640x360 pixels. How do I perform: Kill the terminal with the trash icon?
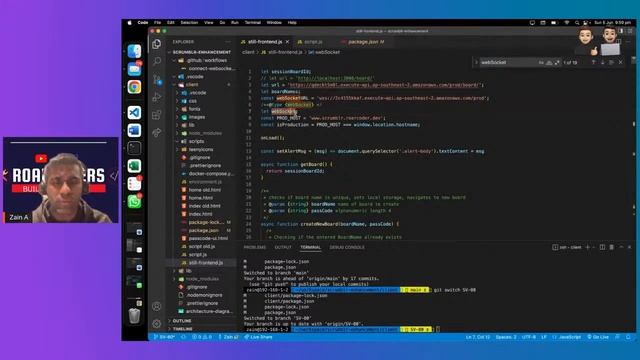pyautogui.click(x=611, y=247)
